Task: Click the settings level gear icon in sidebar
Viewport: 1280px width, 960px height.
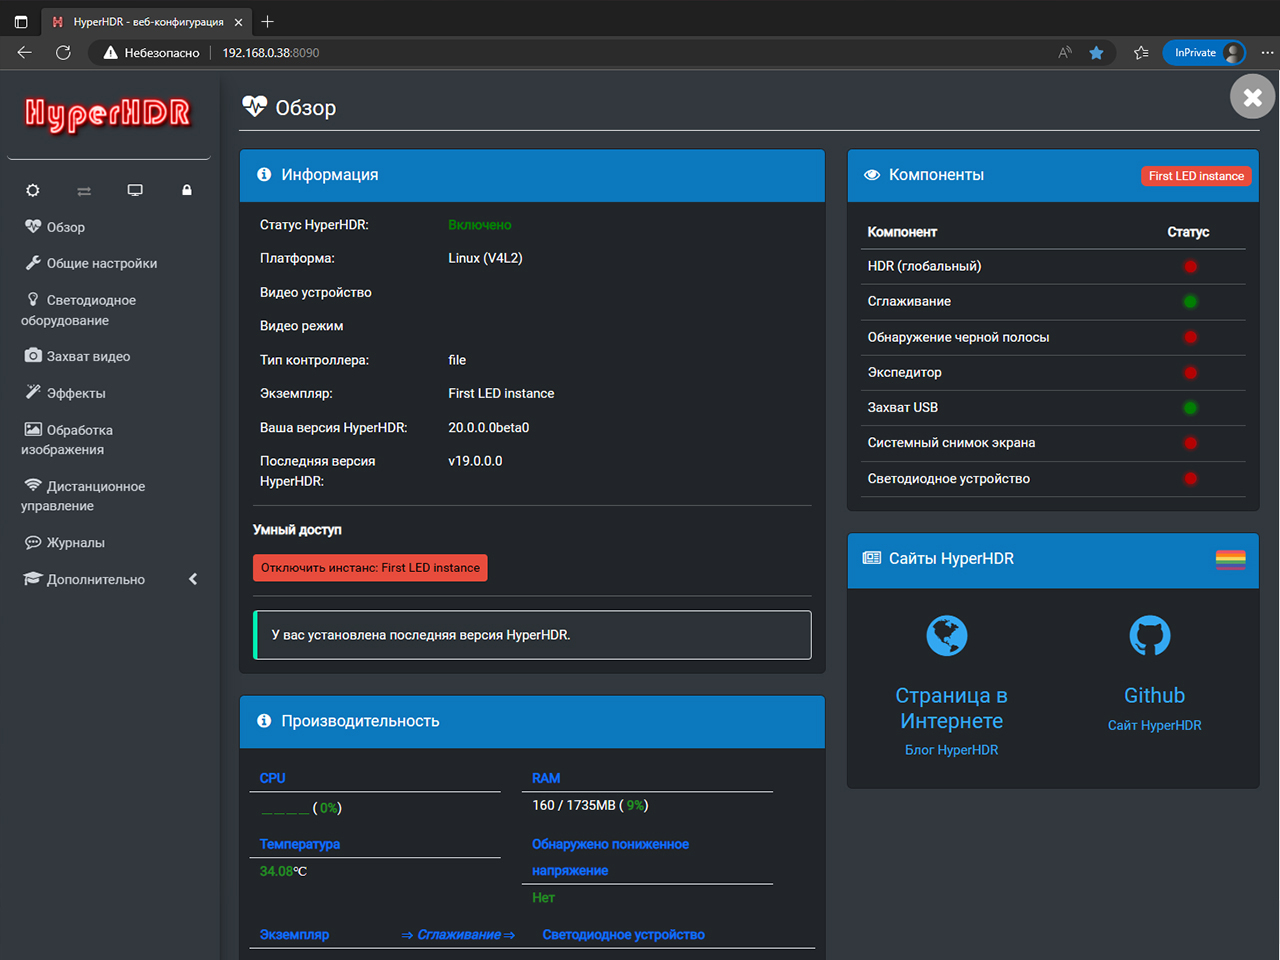Action: [x=33, y=190]
